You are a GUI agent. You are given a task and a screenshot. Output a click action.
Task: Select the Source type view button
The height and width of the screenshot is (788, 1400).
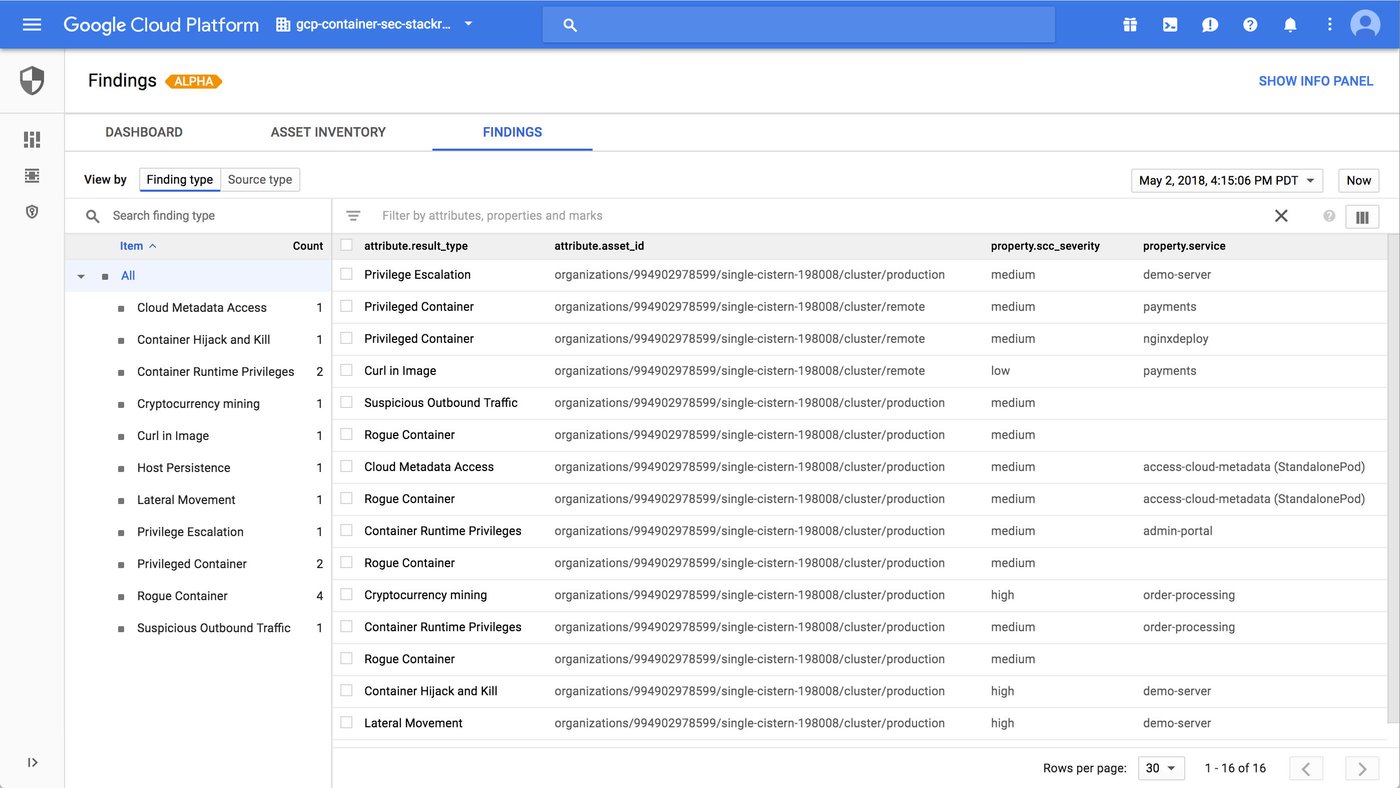260,180
